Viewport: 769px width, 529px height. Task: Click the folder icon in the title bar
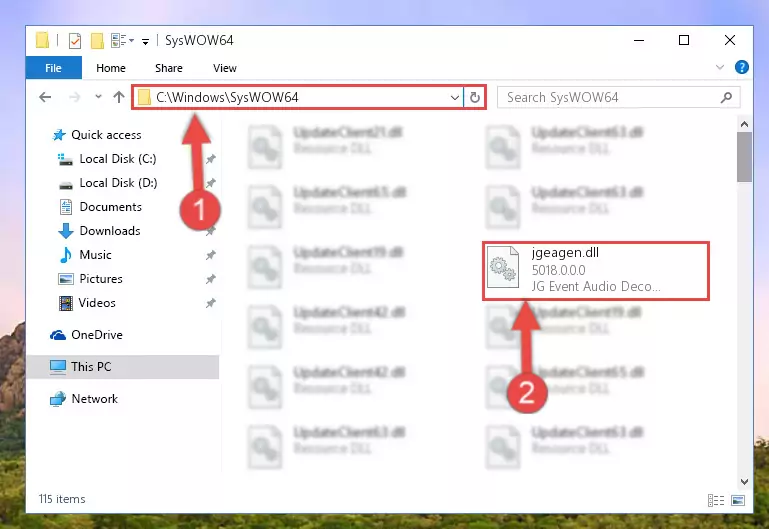[43, 40]
